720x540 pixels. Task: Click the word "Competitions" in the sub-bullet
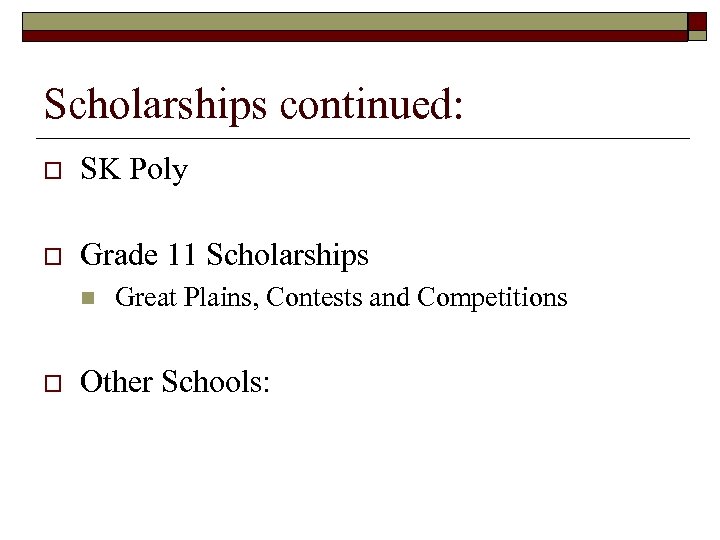492,298
